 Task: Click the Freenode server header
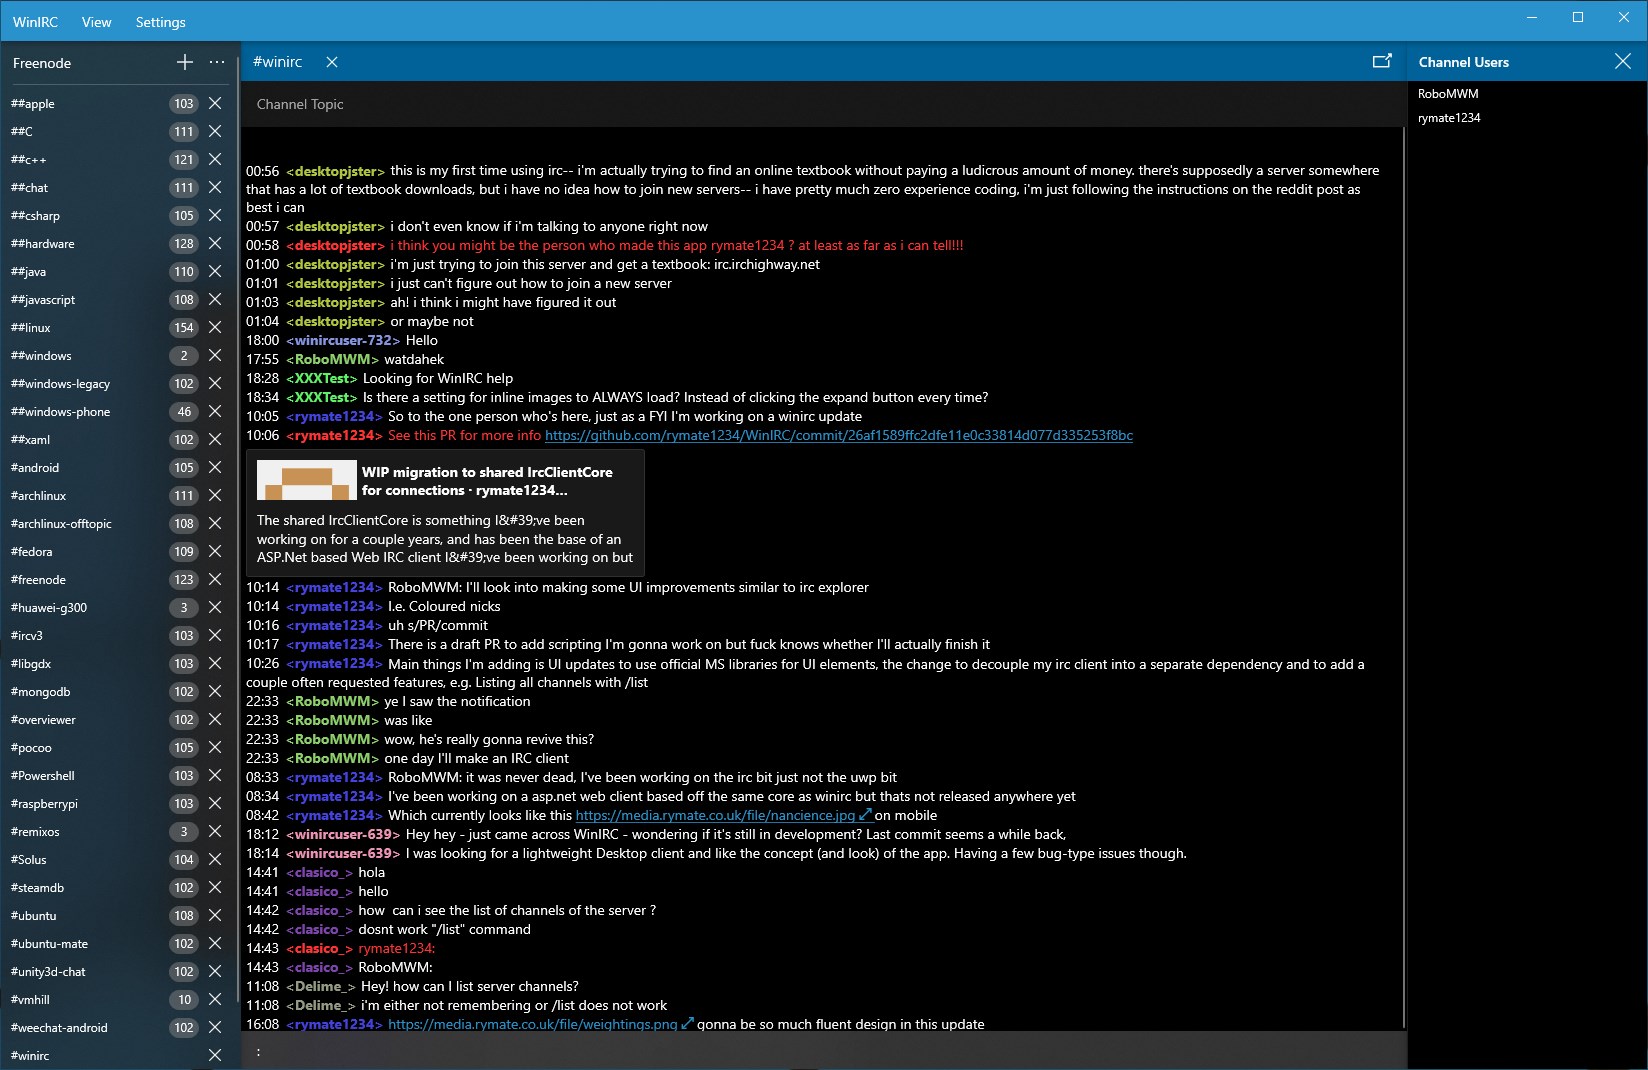click(x=42, y=63)
